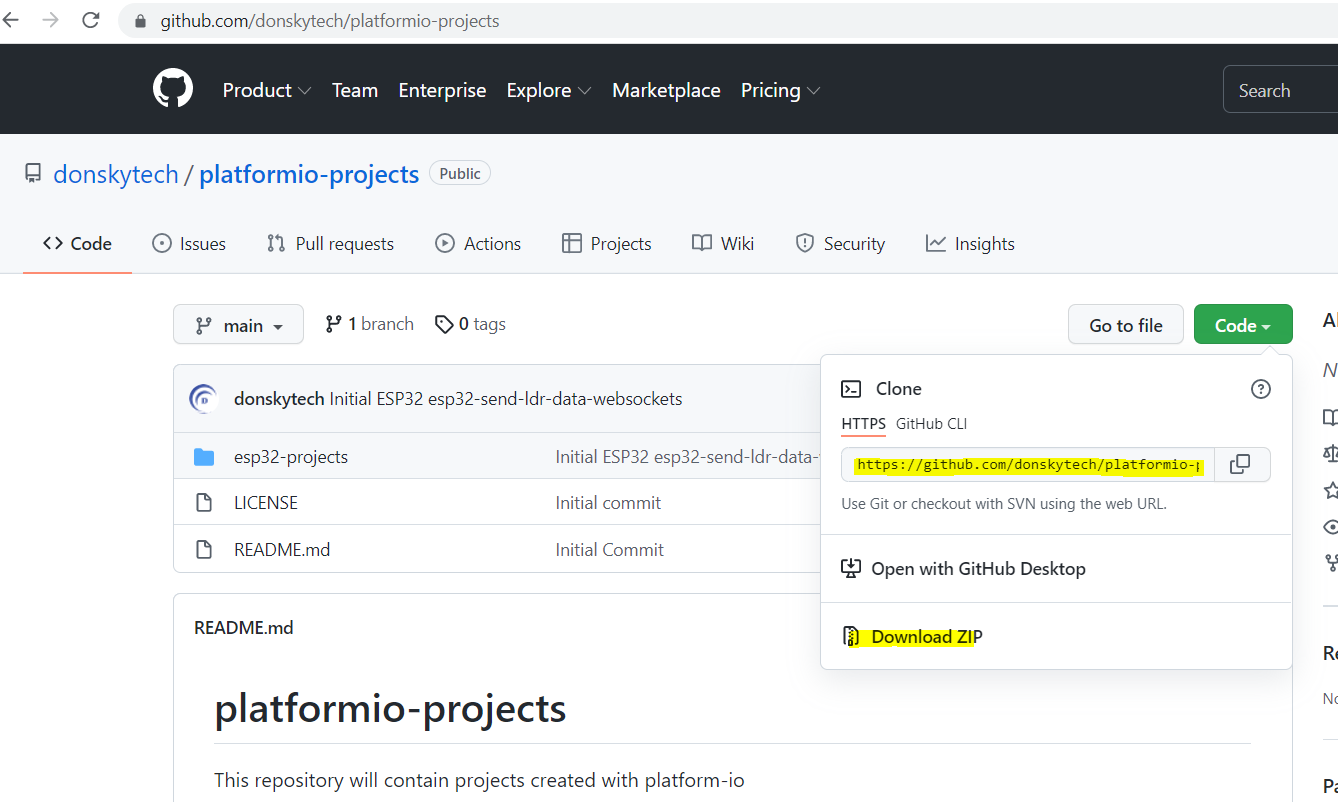Click the LICENSE row's Initial commit message
This screenshot has width=1338, height=802.
(x=608, y=503)
